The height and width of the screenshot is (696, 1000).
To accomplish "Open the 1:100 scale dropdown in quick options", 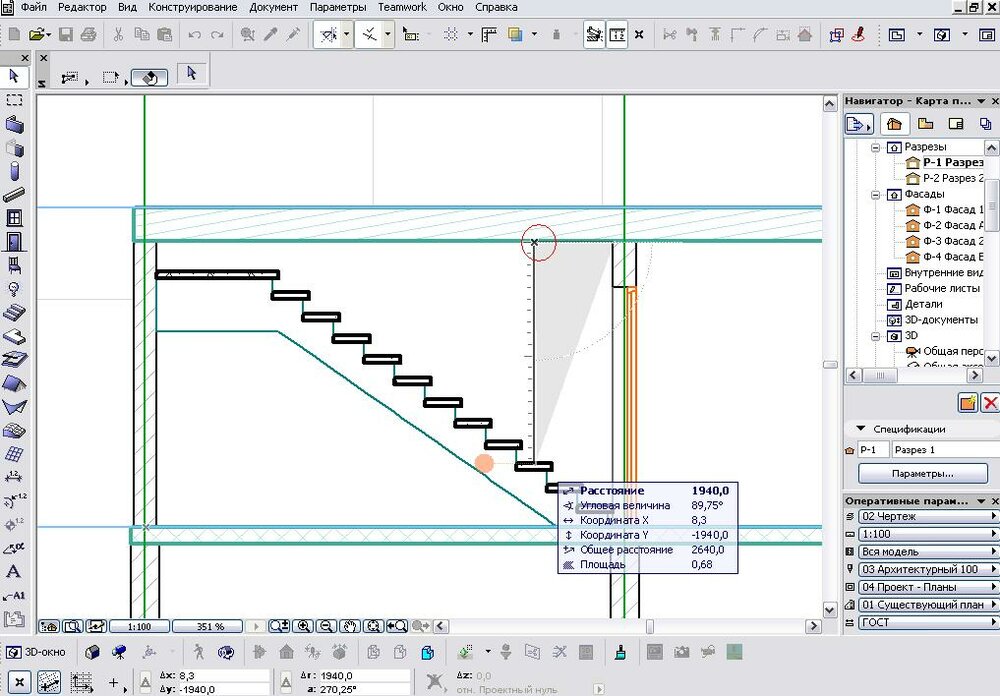I will pos(921,533).
